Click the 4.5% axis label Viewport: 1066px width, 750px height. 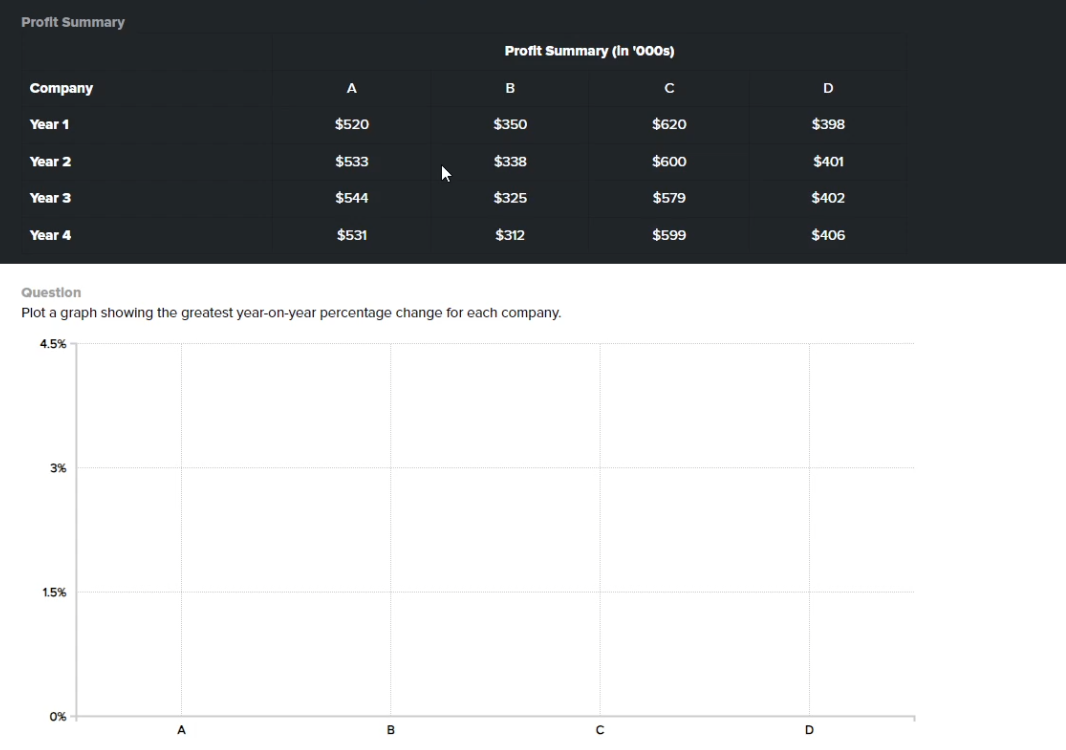[x=54, y=343]
